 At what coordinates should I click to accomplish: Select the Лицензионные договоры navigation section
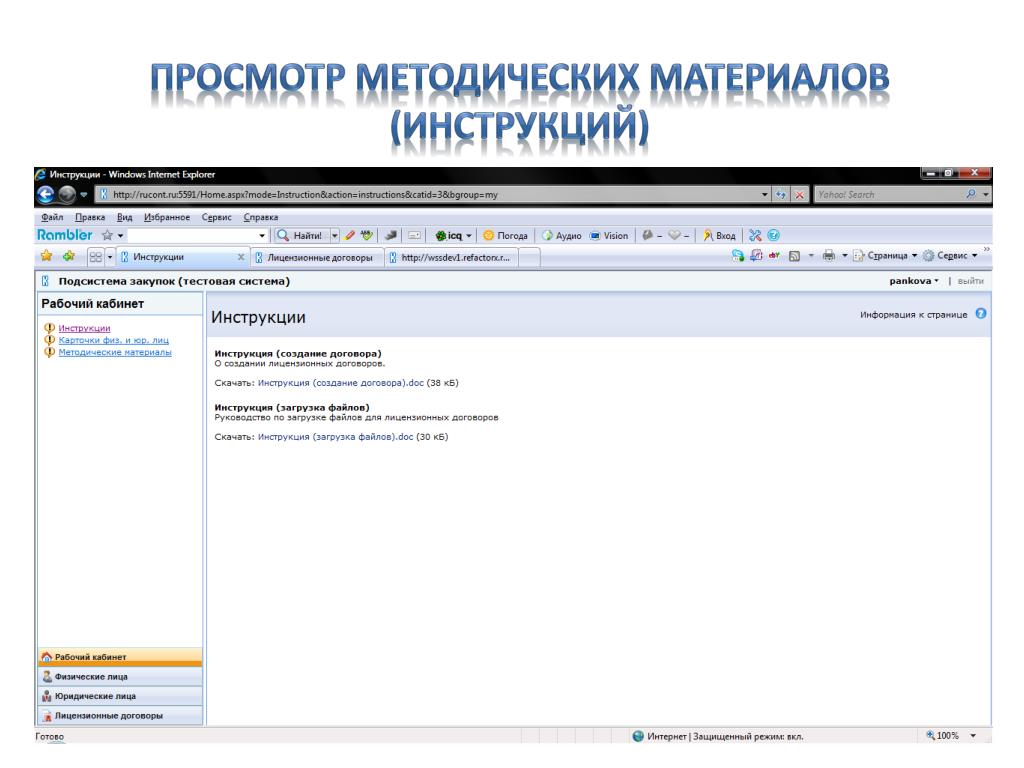[121, 716]
